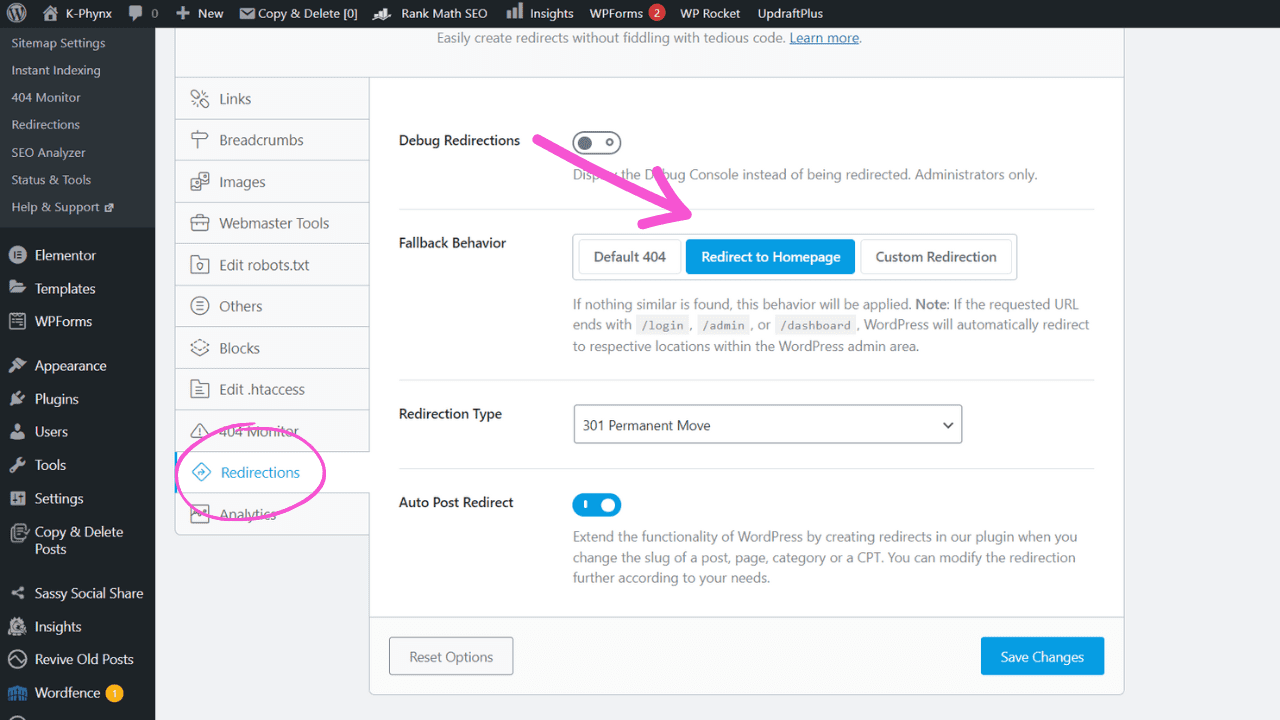Disable the Auto Post Redirect toggle

(x=597, y=504)
